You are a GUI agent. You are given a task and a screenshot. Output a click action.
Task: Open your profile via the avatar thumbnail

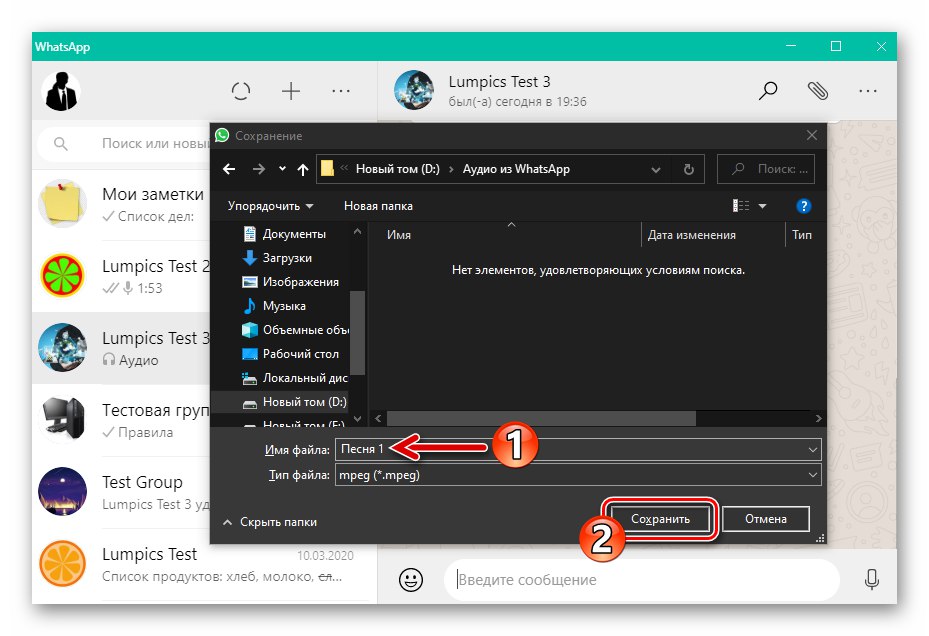(63, 90)
